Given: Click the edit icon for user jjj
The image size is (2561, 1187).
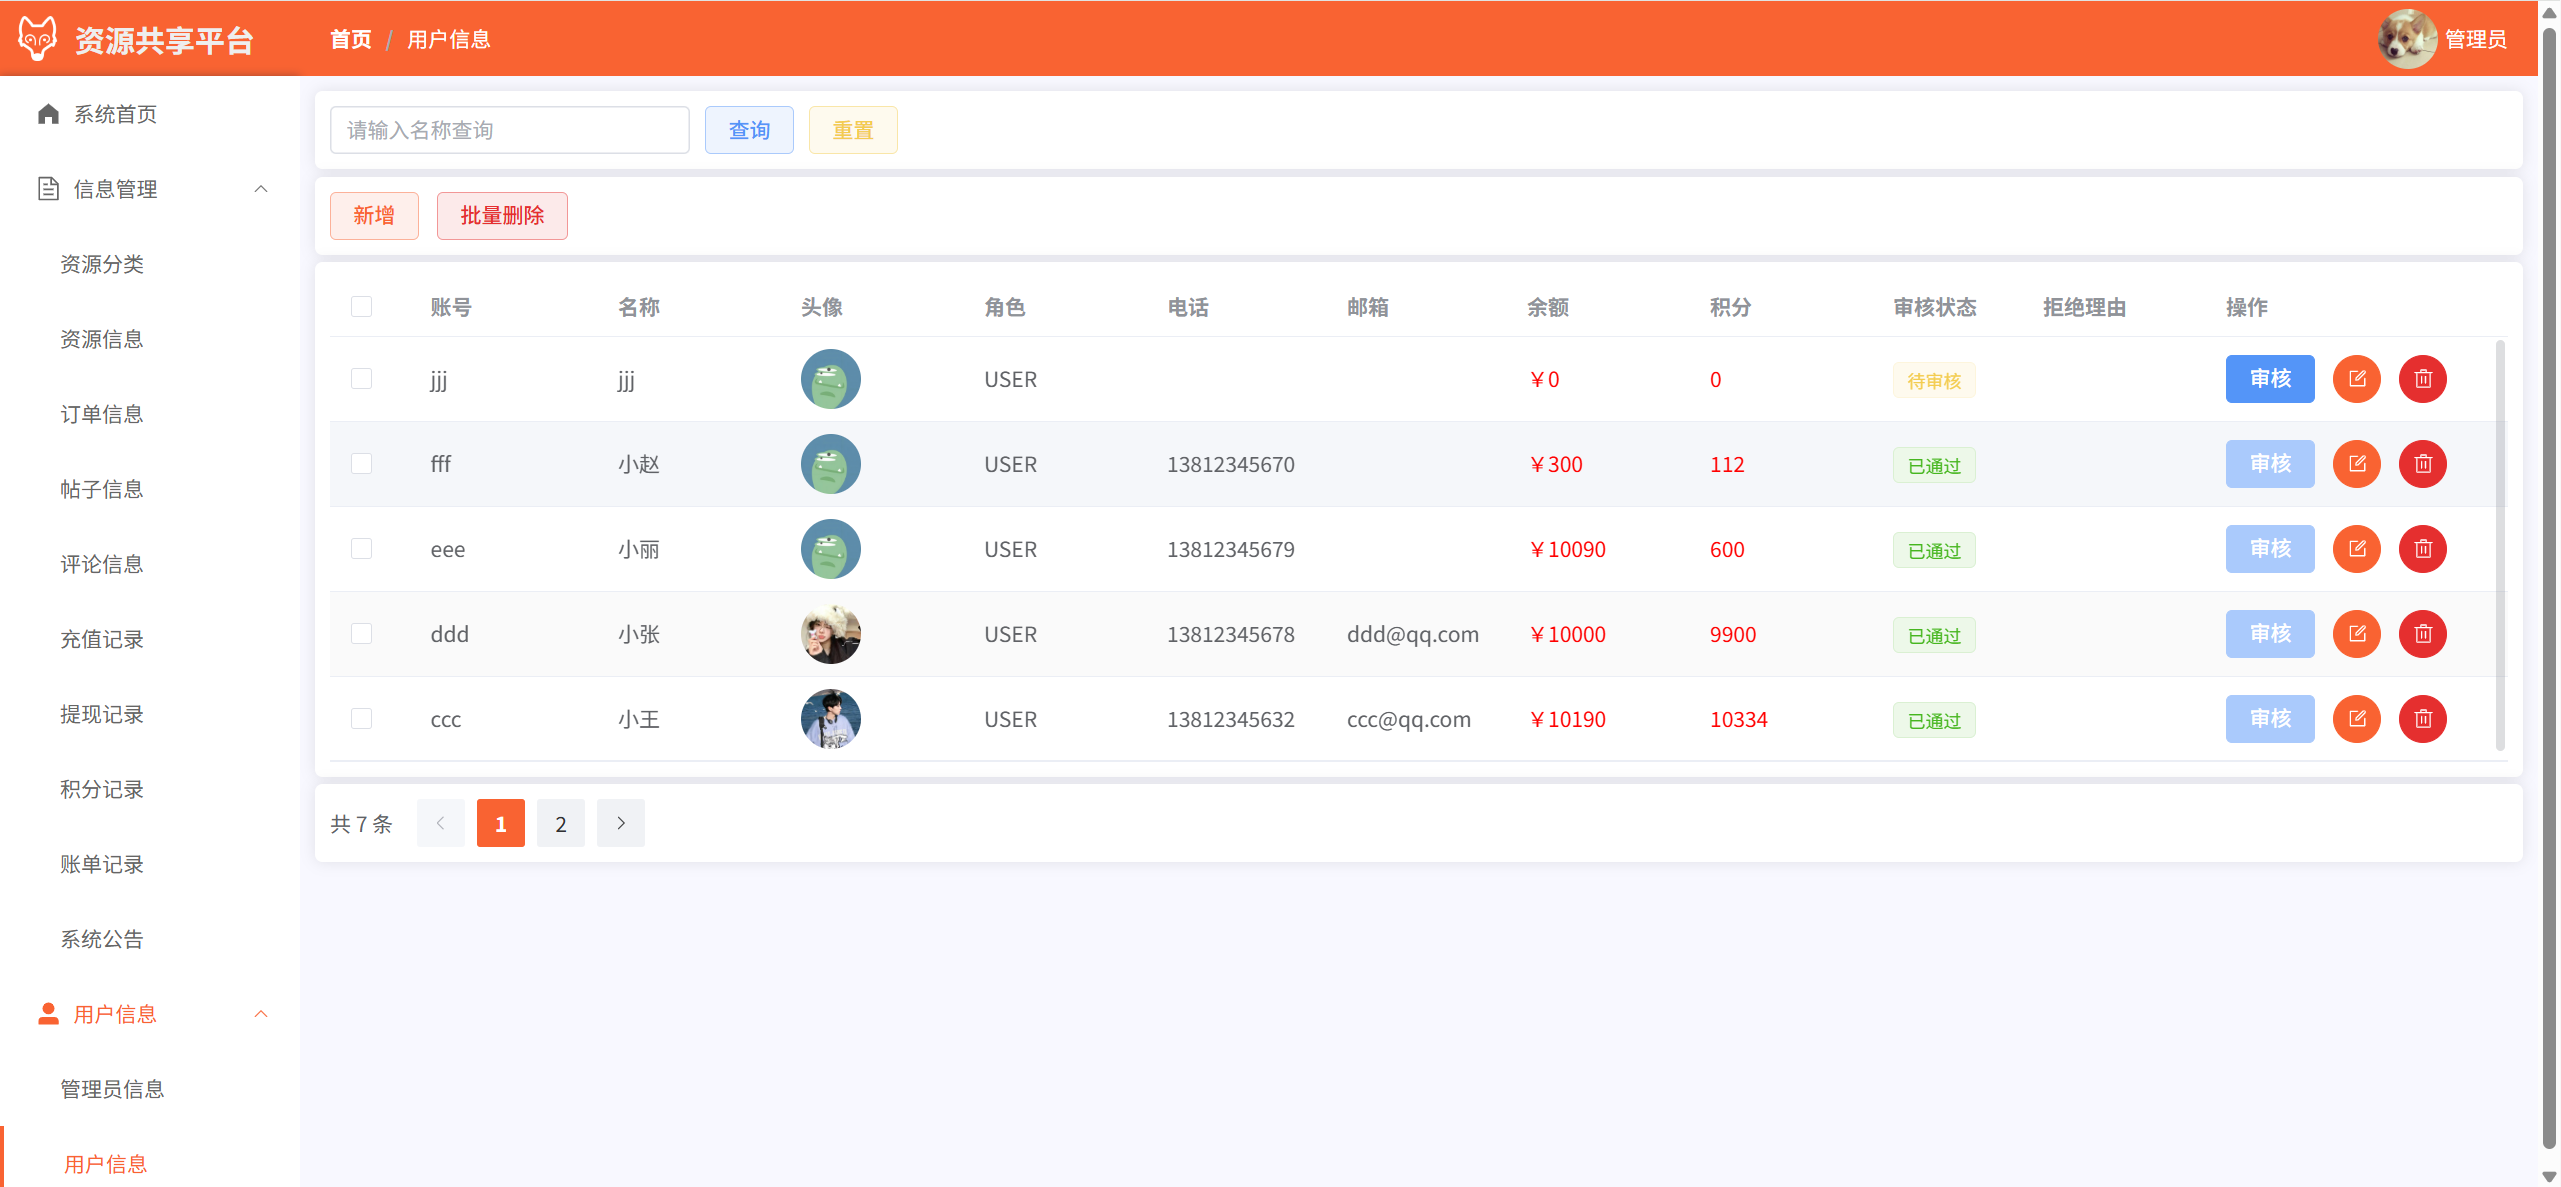Looking at the screenshot, I should [2356, 379].
